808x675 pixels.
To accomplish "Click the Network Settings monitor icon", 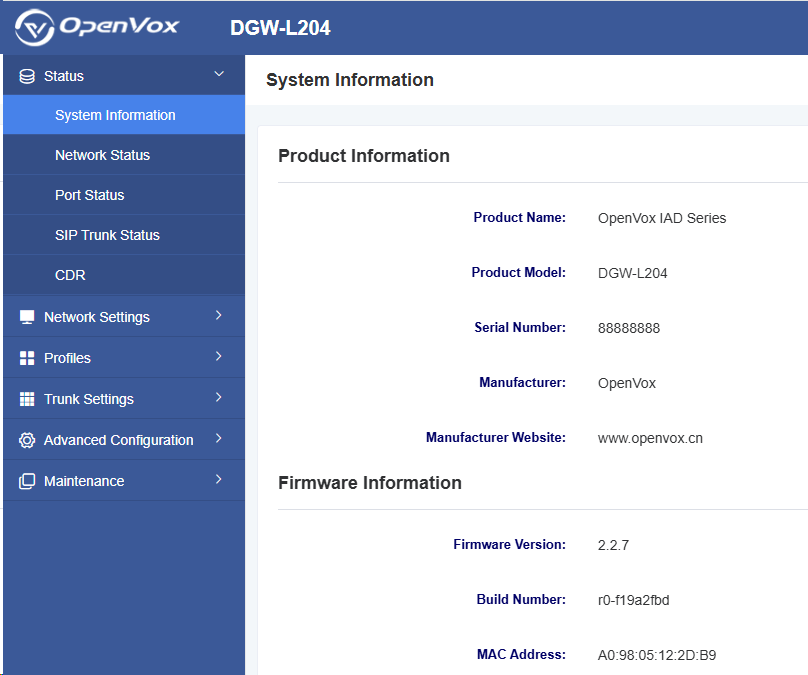I will click(x=27, y=317).
